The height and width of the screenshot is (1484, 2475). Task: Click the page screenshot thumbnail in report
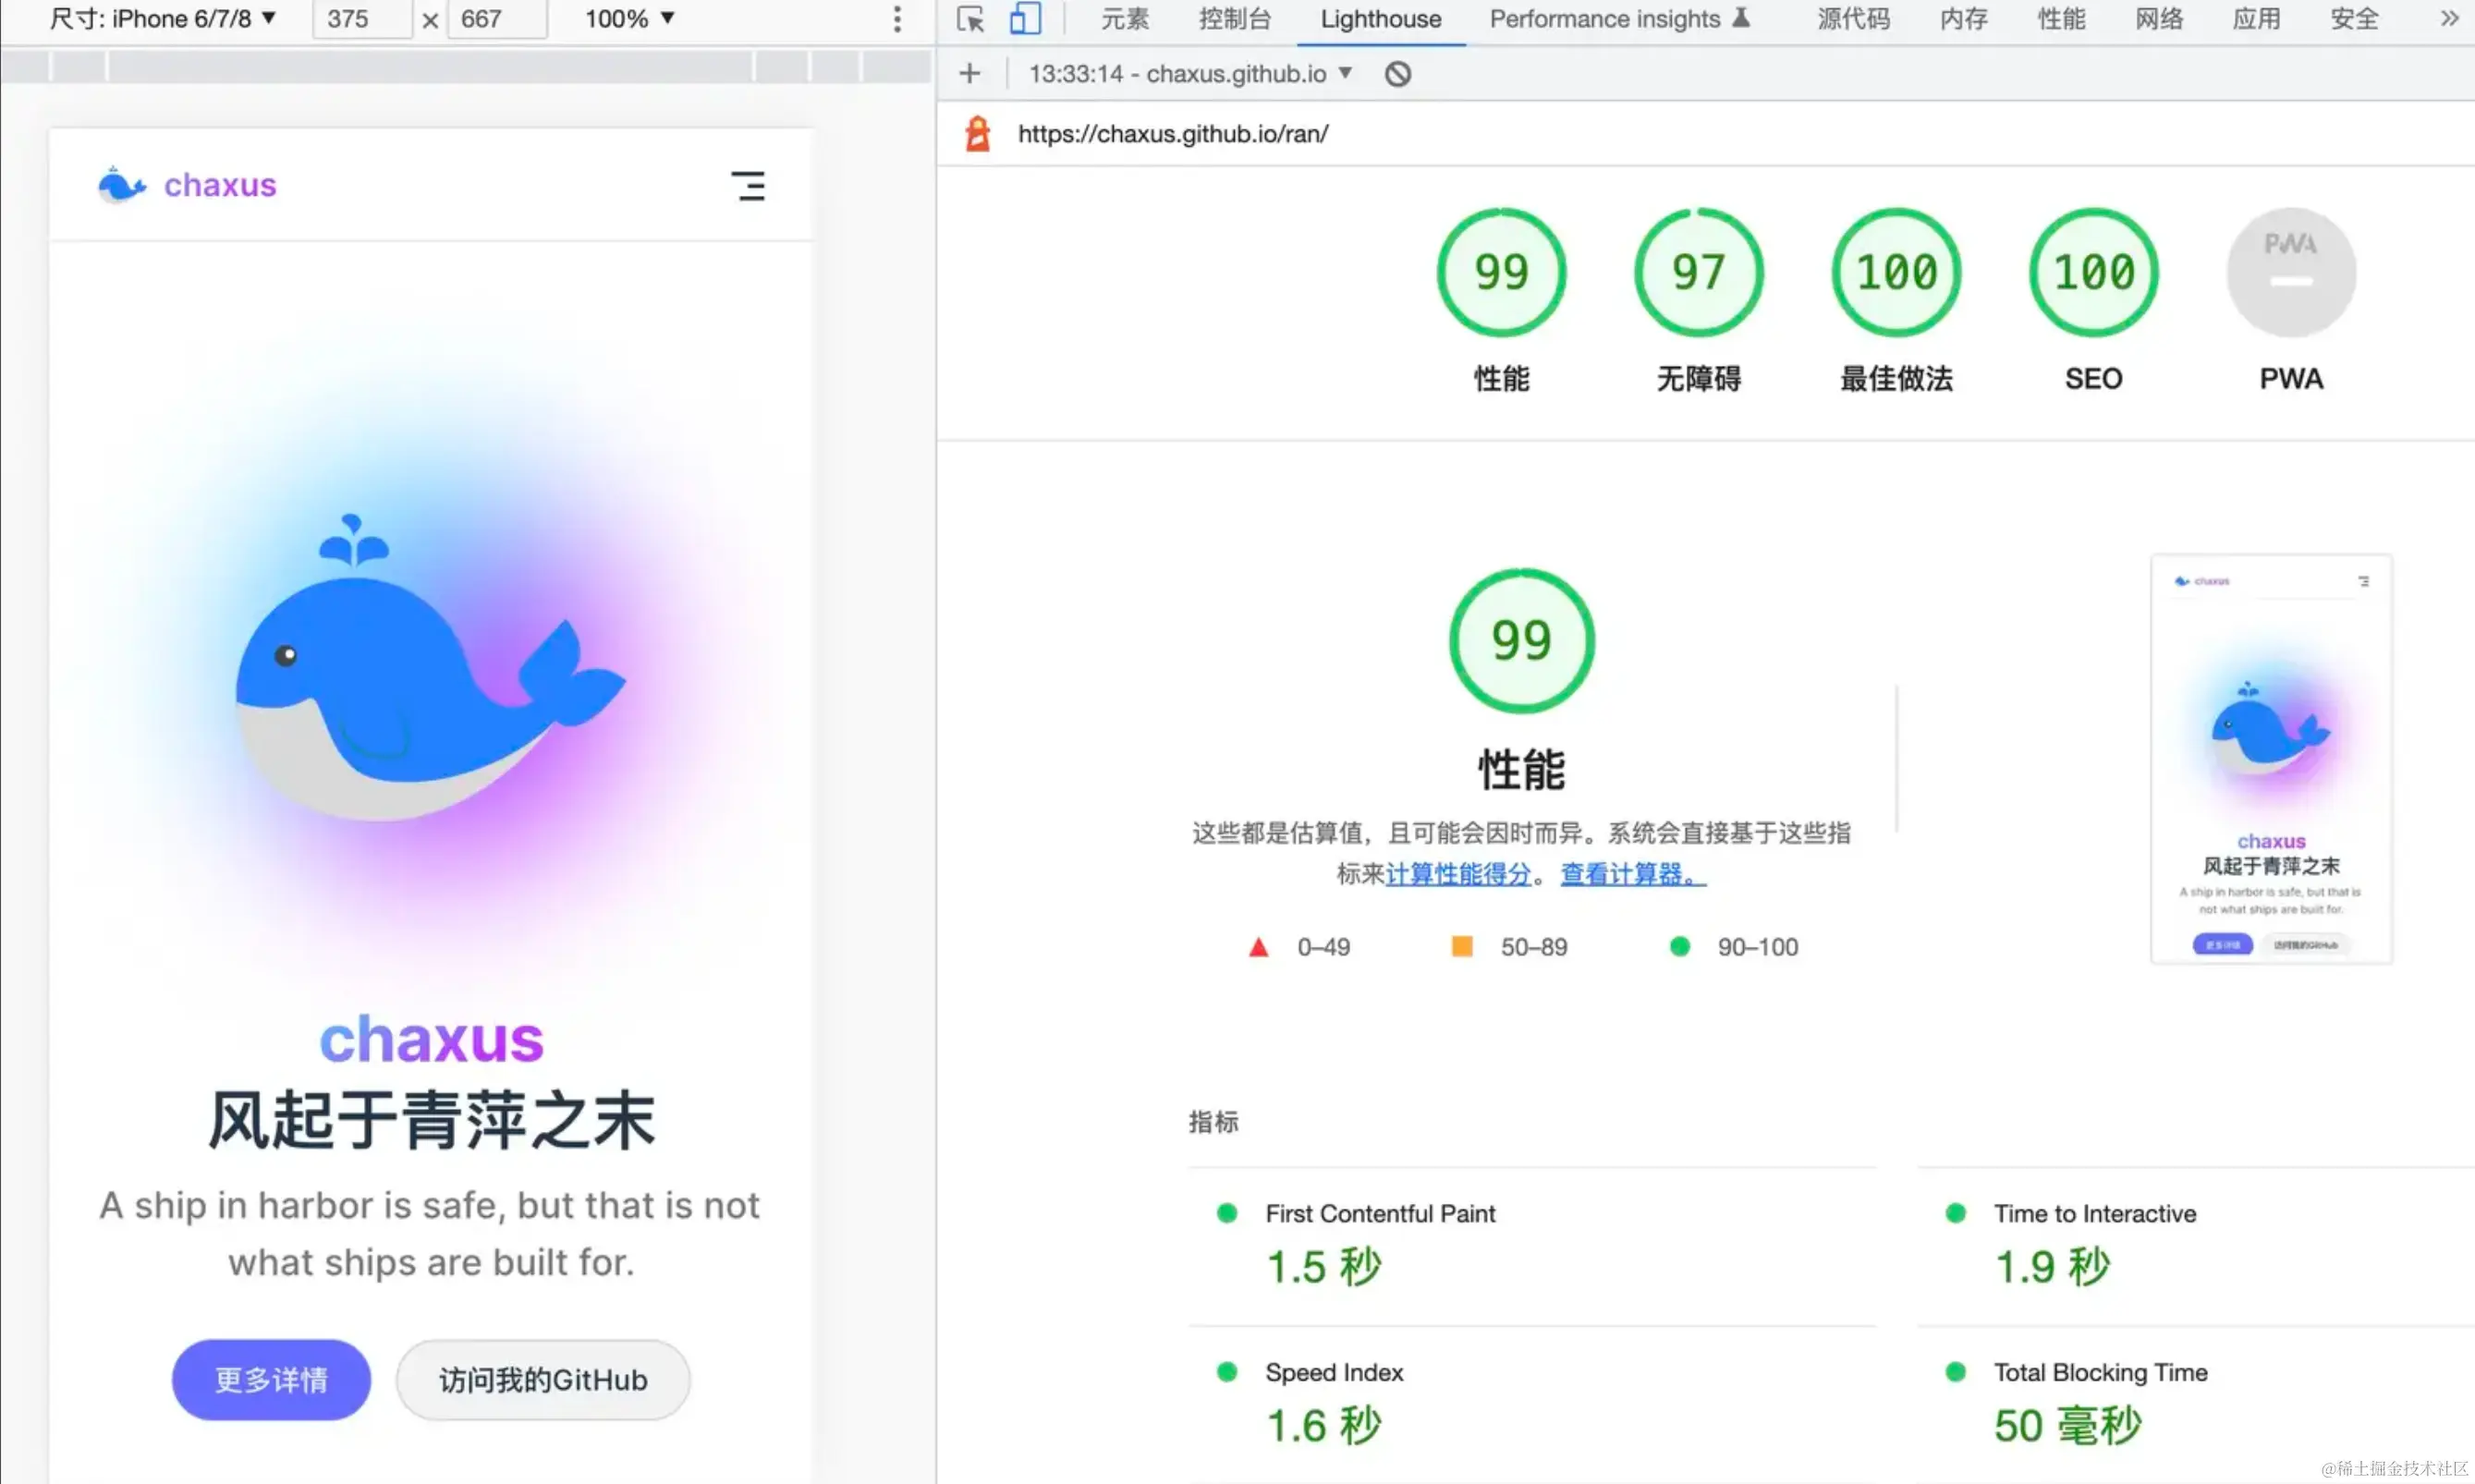click(x=2270, y=759)
